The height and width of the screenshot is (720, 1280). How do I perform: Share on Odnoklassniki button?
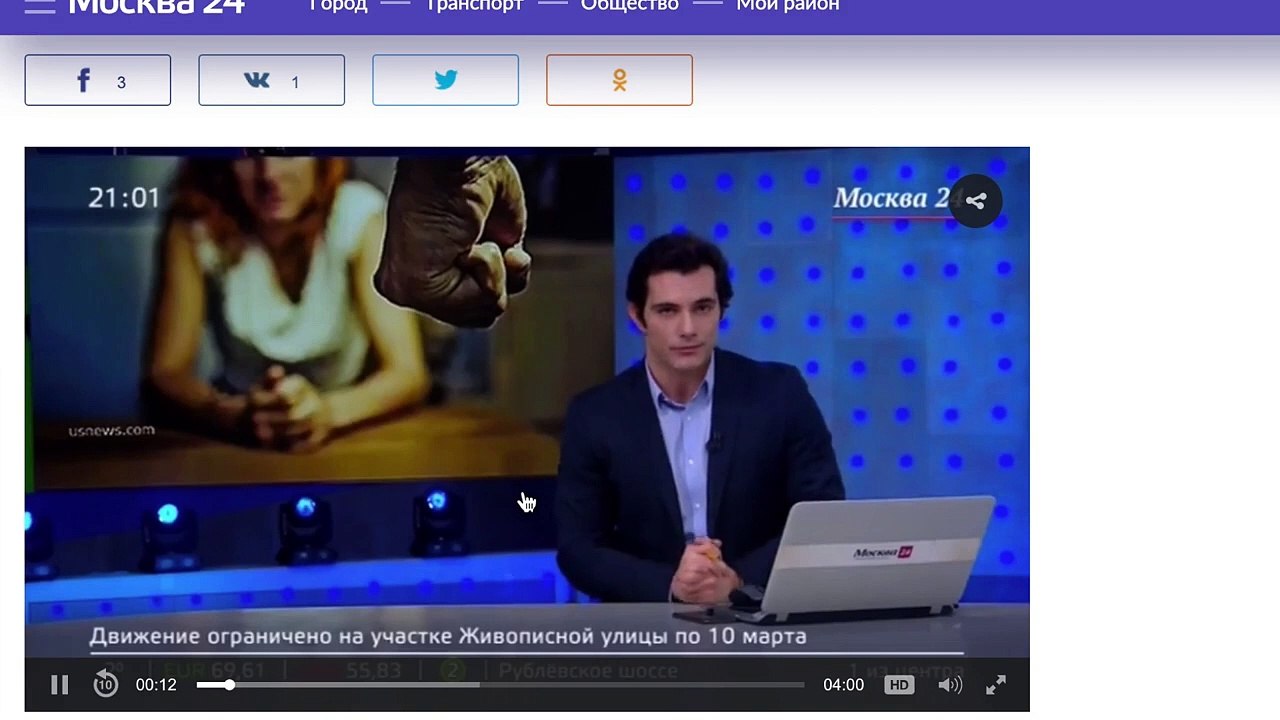[x=620, y=80]
